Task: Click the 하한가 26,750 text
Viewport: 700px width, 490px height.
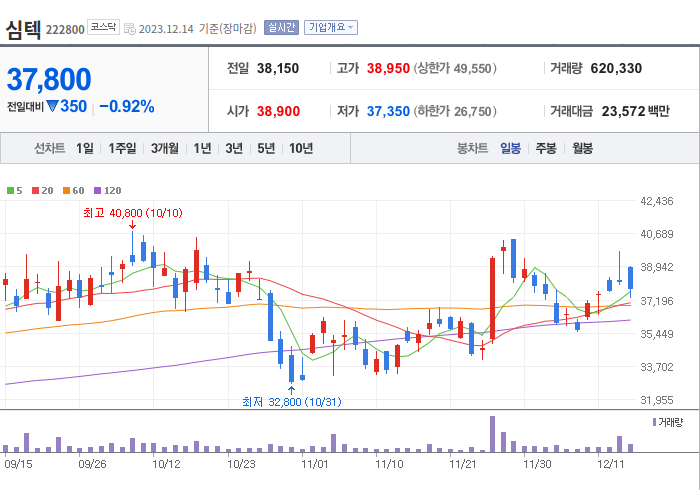Action: tap(455, 111)
